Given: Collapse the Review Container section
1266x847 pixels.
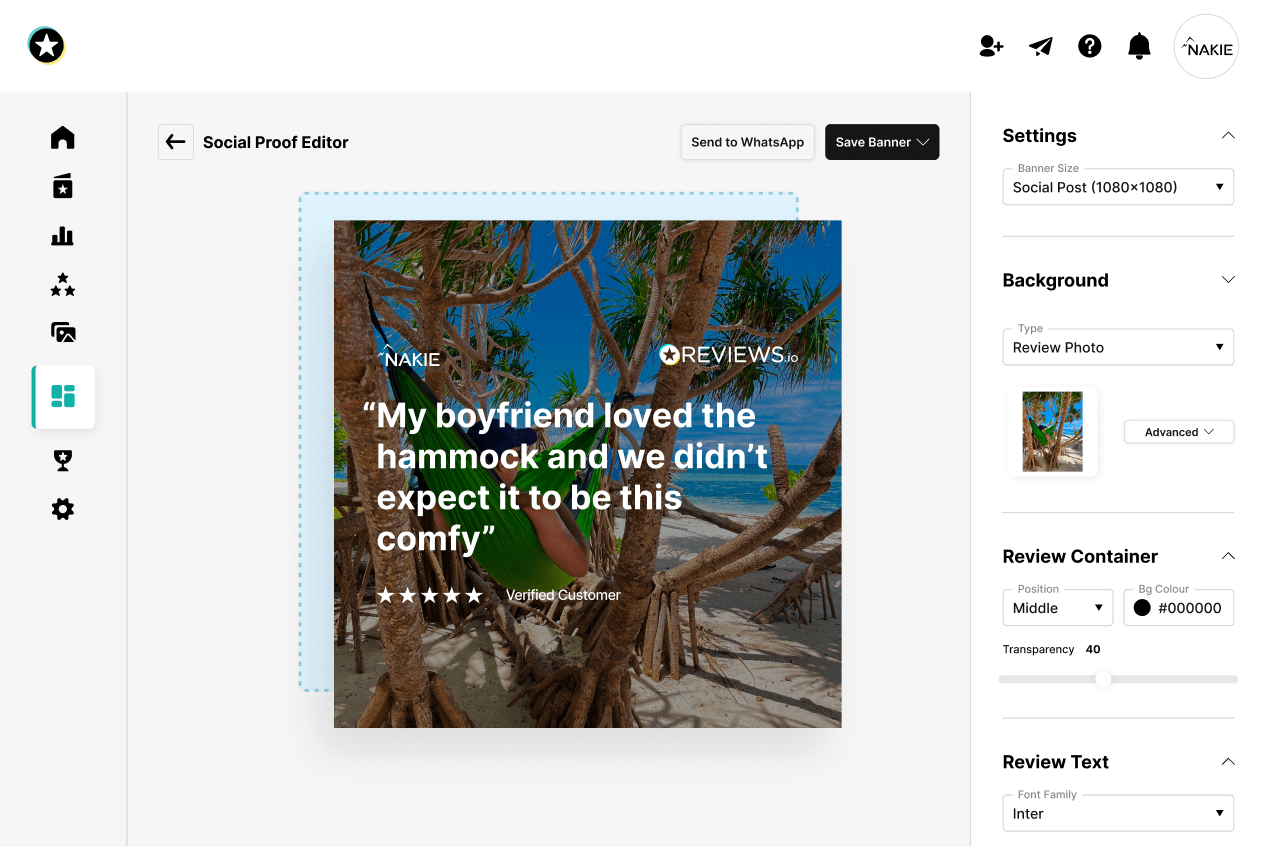Looking at the screenshot, I should coord(1228,556).
